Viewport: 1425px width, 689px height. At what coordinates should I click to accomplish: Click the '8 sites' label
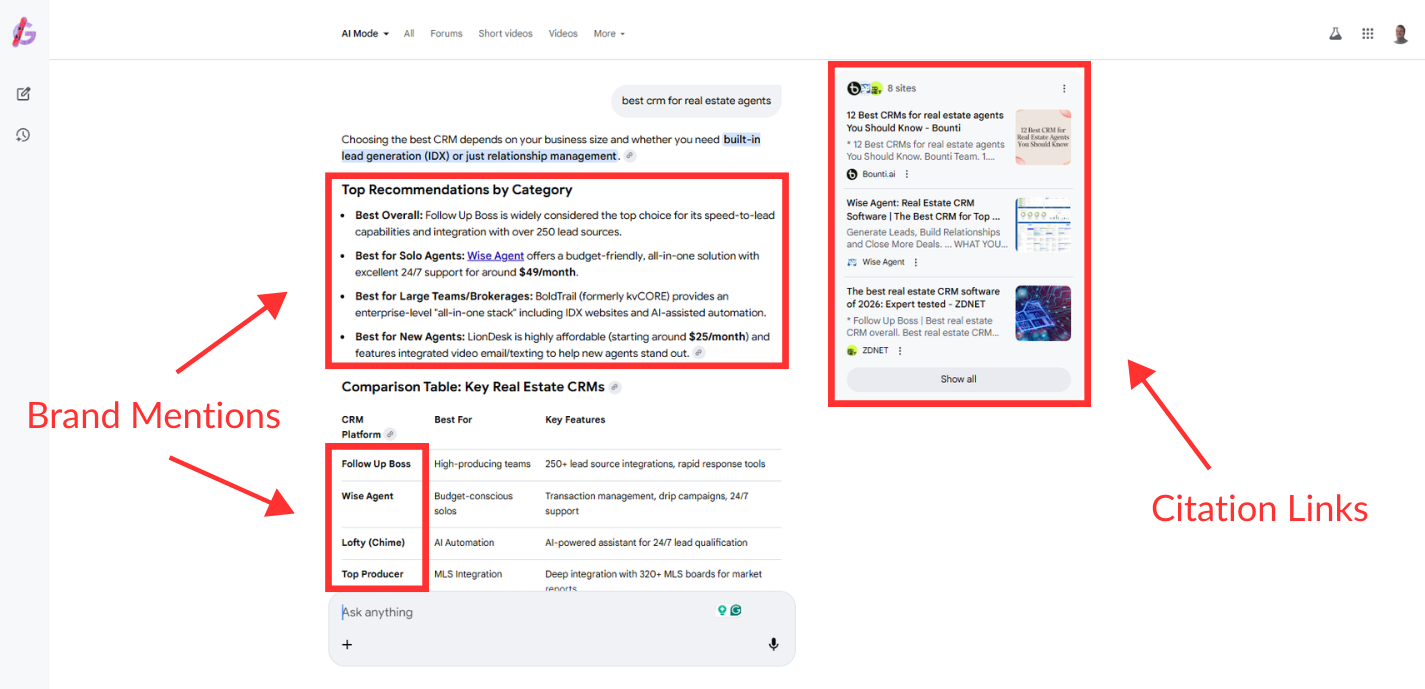pyautogui.click(x=902, y=88)
